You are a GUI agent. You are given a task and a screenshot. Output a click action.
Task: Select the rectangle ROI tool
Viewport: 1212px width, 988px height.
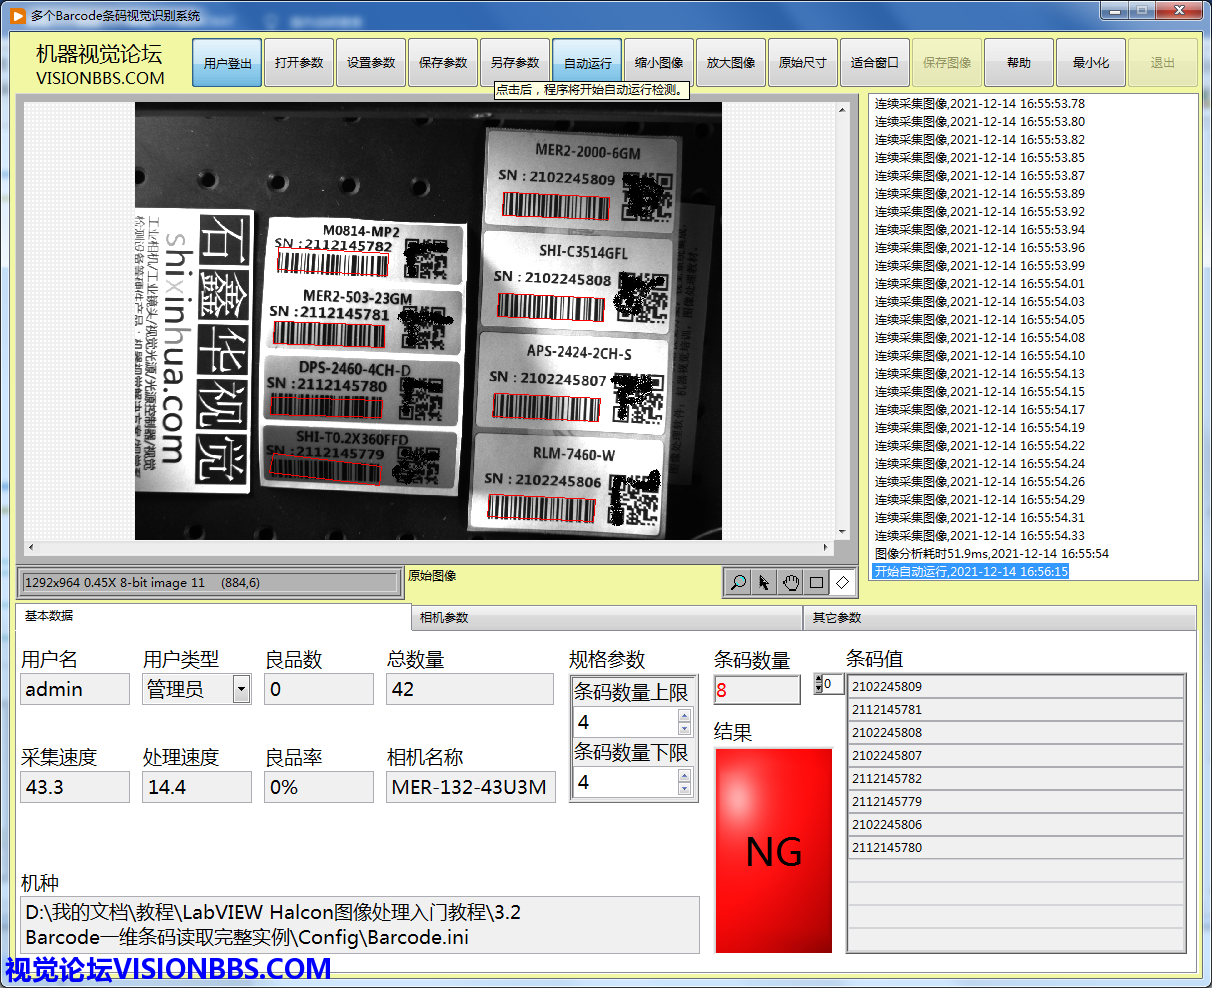(x=816, y=582)
